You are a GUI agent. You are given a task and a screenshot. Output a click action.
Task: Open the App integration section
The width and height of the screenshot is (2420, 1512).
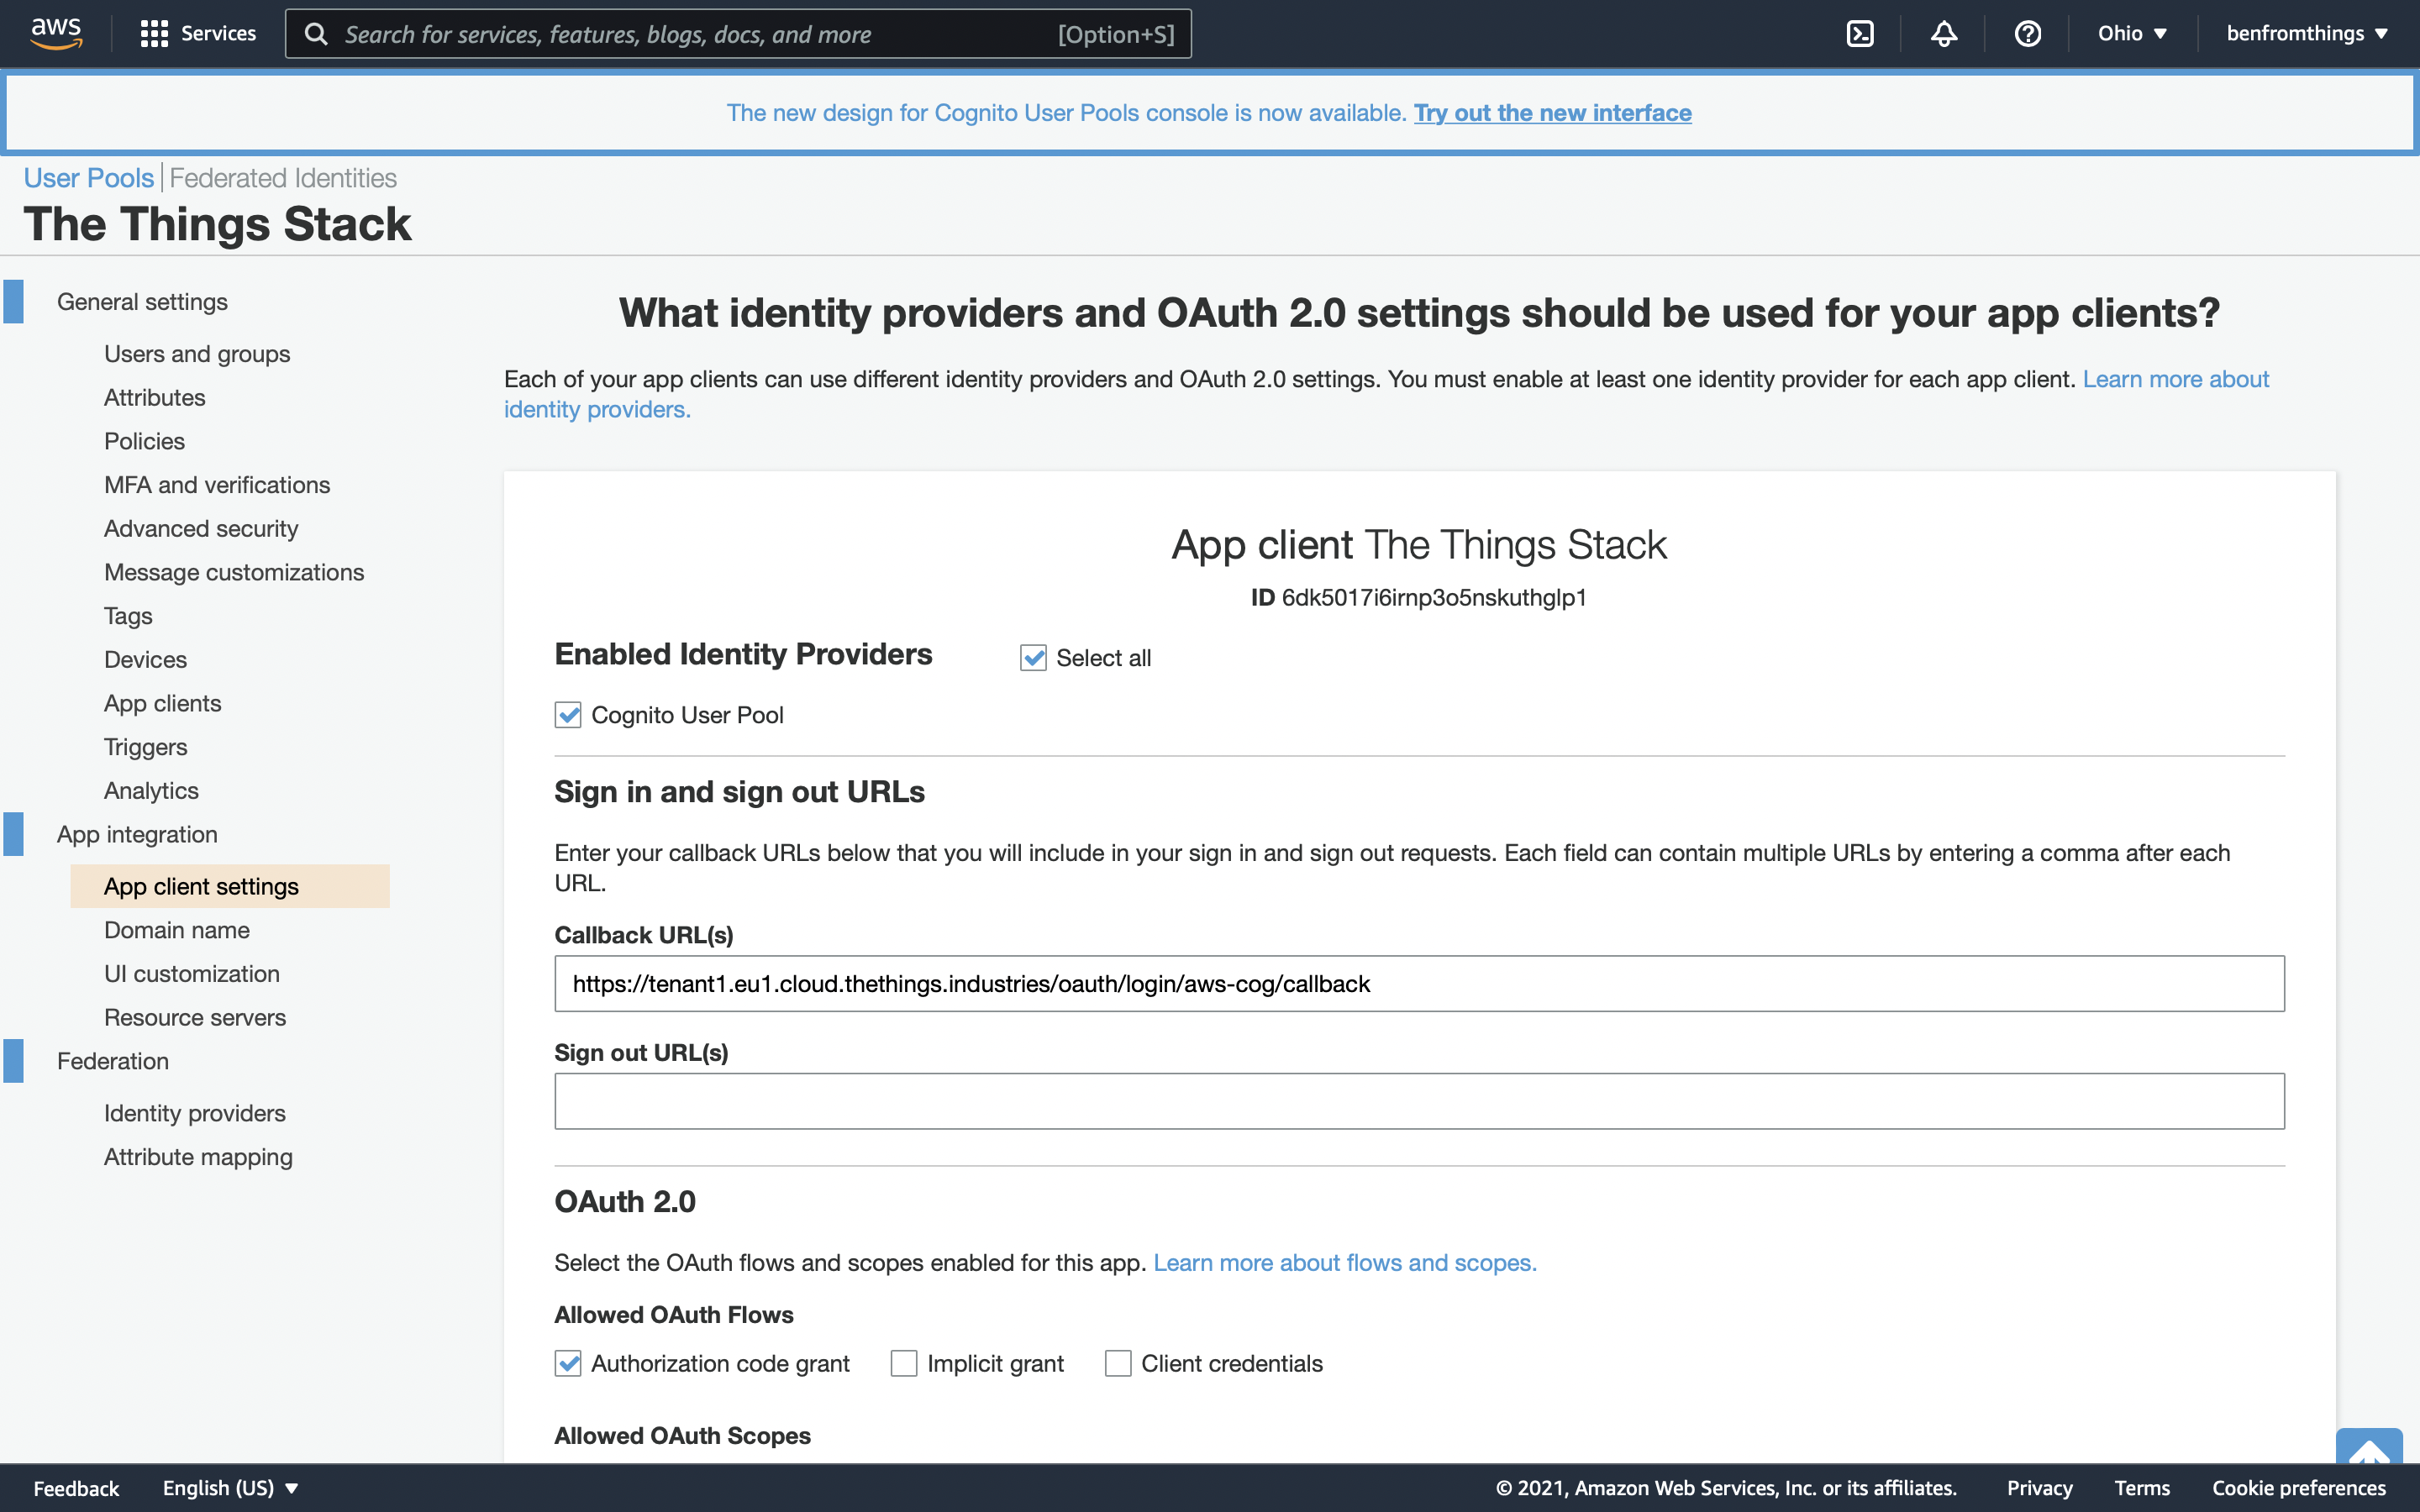click(x=137, y=834)
